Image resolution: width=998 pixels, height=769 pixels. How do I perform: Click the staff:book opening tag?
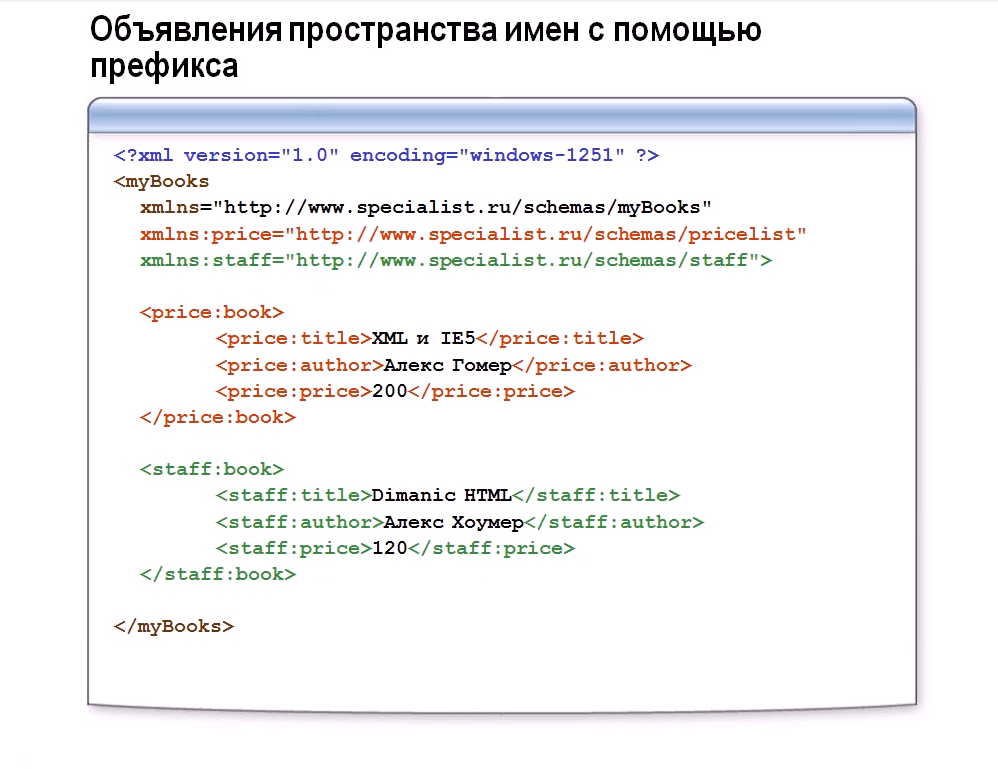click(x=212, y=468)
